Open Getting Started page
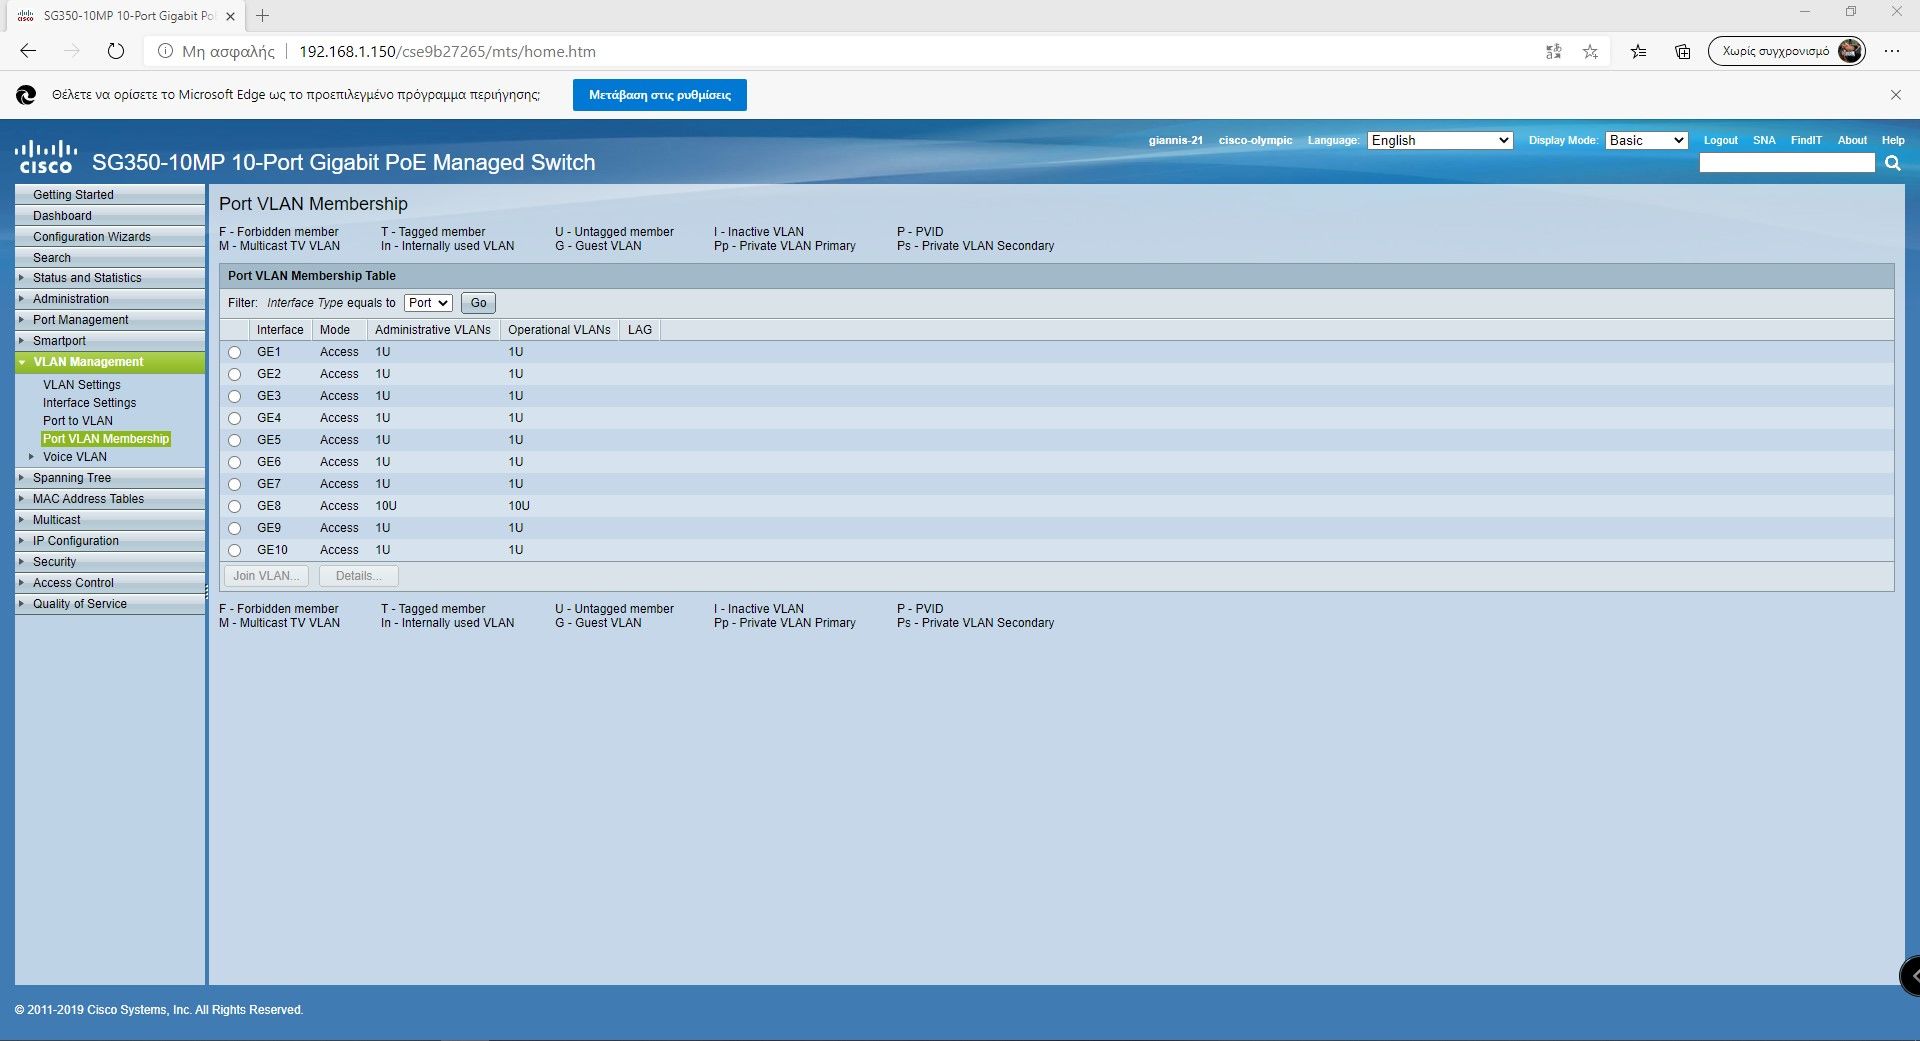Image resolution: width=1920 pixels, height=1041 pixels. click(x=110, y=195)
